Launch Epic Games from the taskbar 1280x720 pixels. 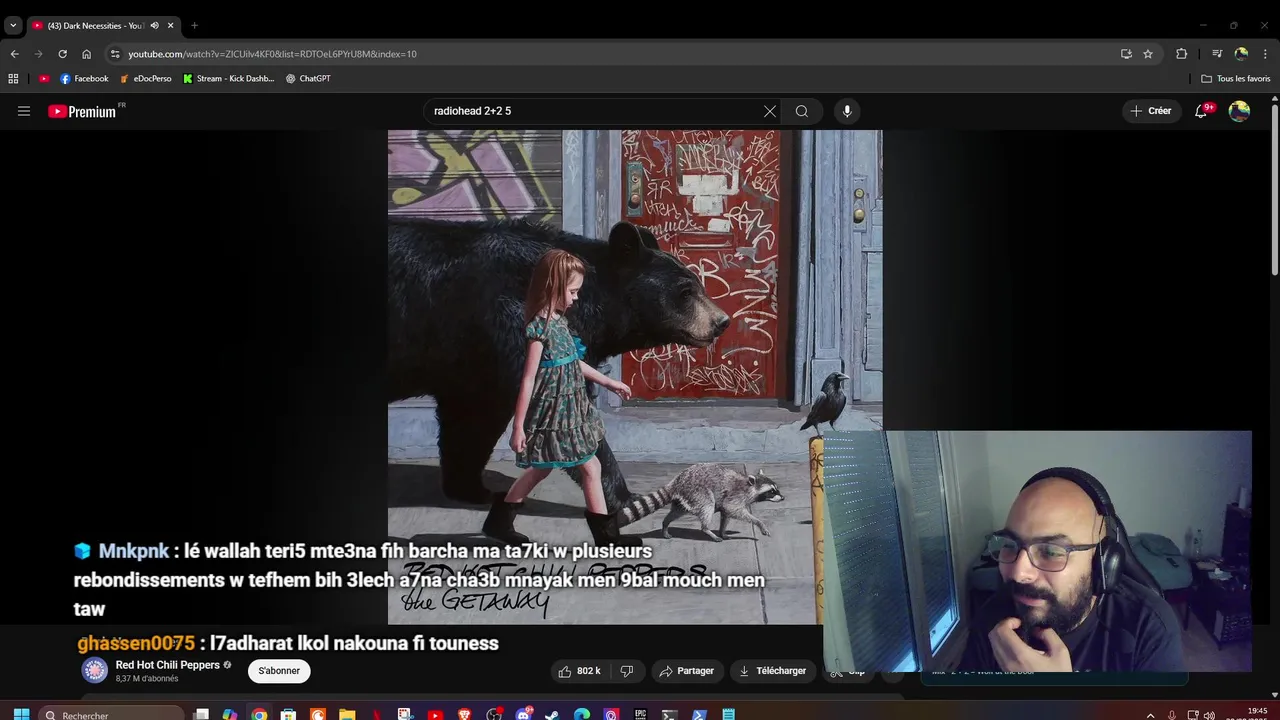(x=640, y=714)
